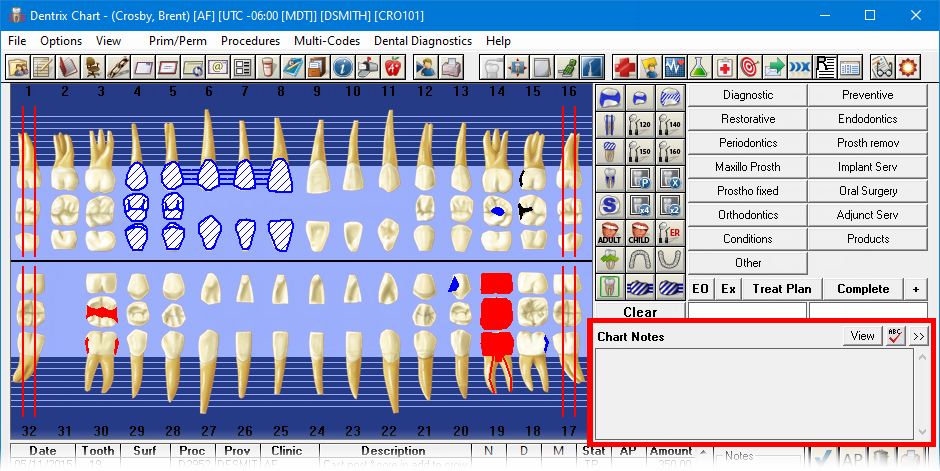Click the EO status button
This screenshot has width=940, height=471.
click(700, 289)
